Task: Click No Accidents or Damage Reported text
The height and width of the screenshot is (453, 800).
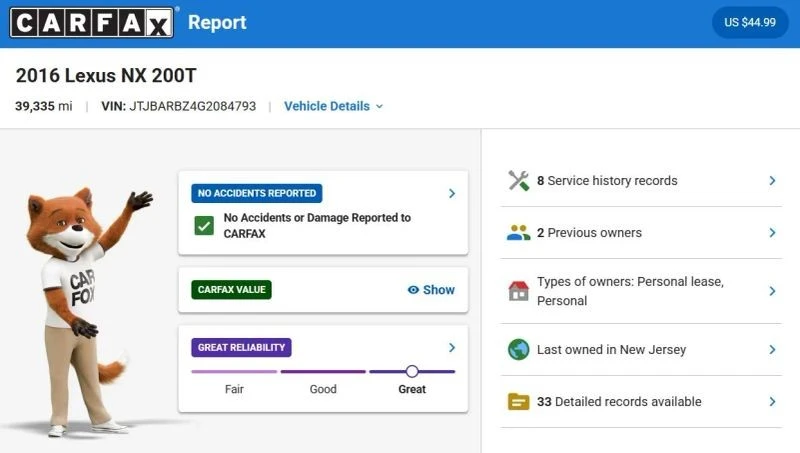Action: [x=317, y=225]
